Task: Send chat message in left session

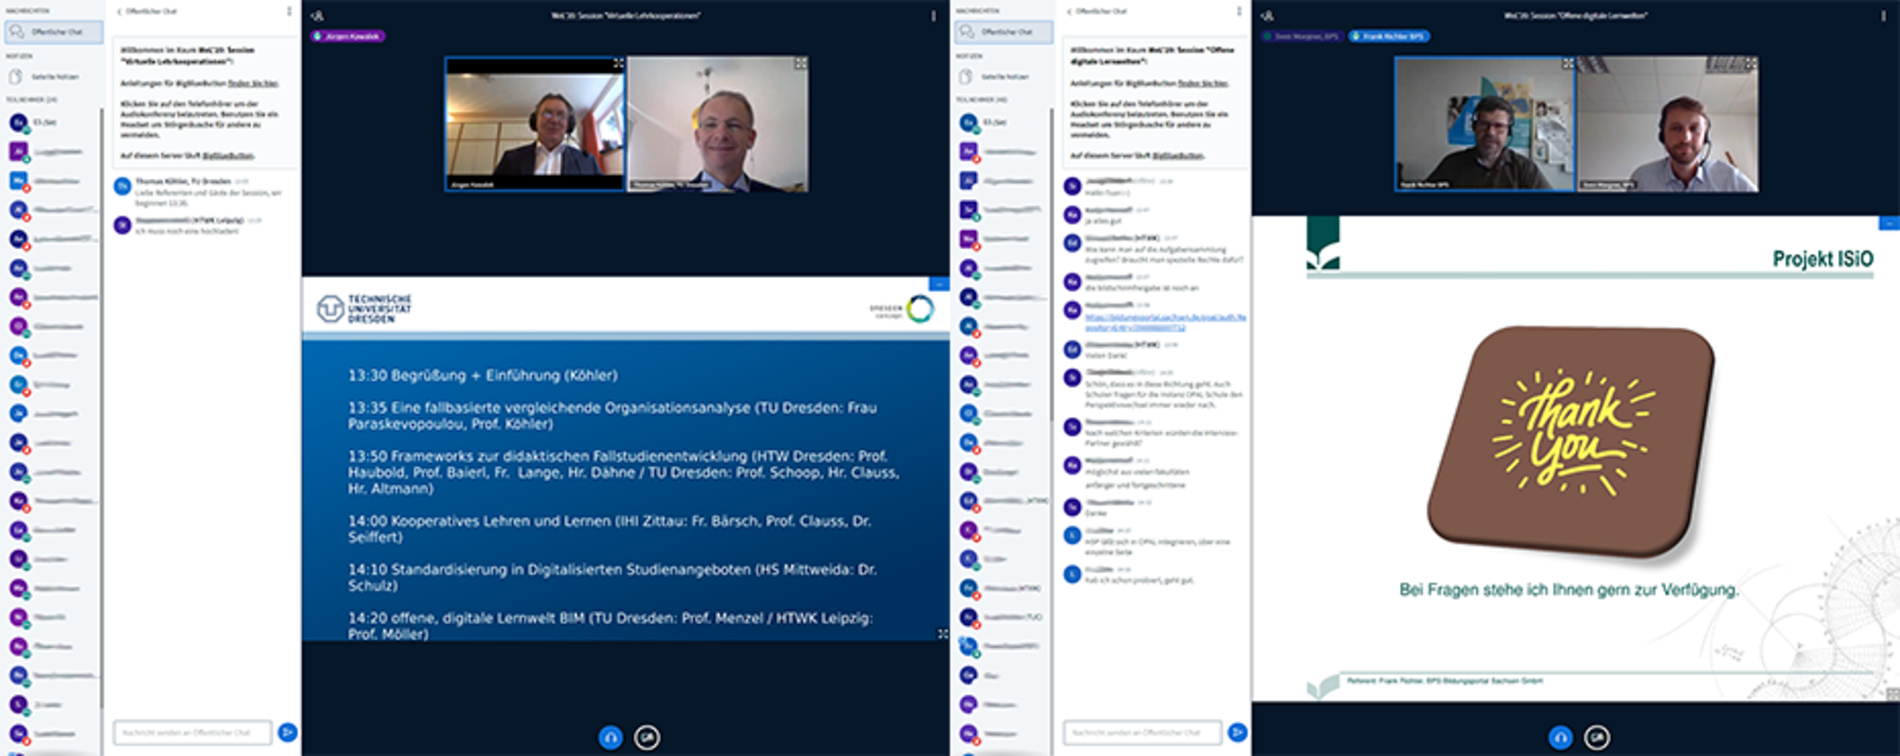Action: coord(287,733)
